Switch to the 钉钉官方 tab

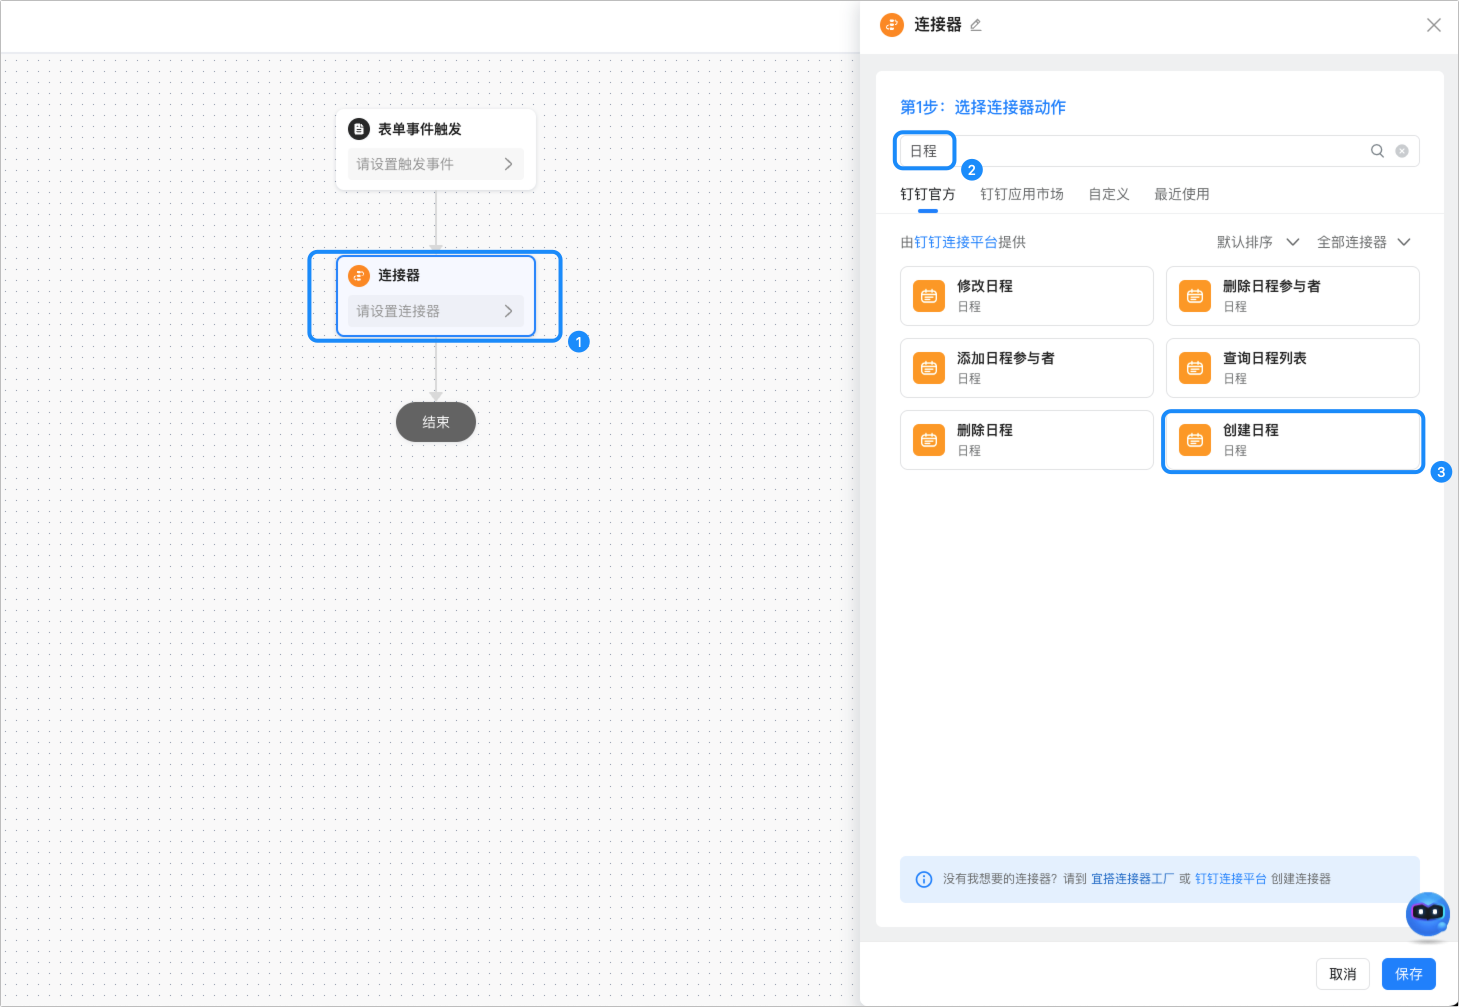click(x=927, y=194)
